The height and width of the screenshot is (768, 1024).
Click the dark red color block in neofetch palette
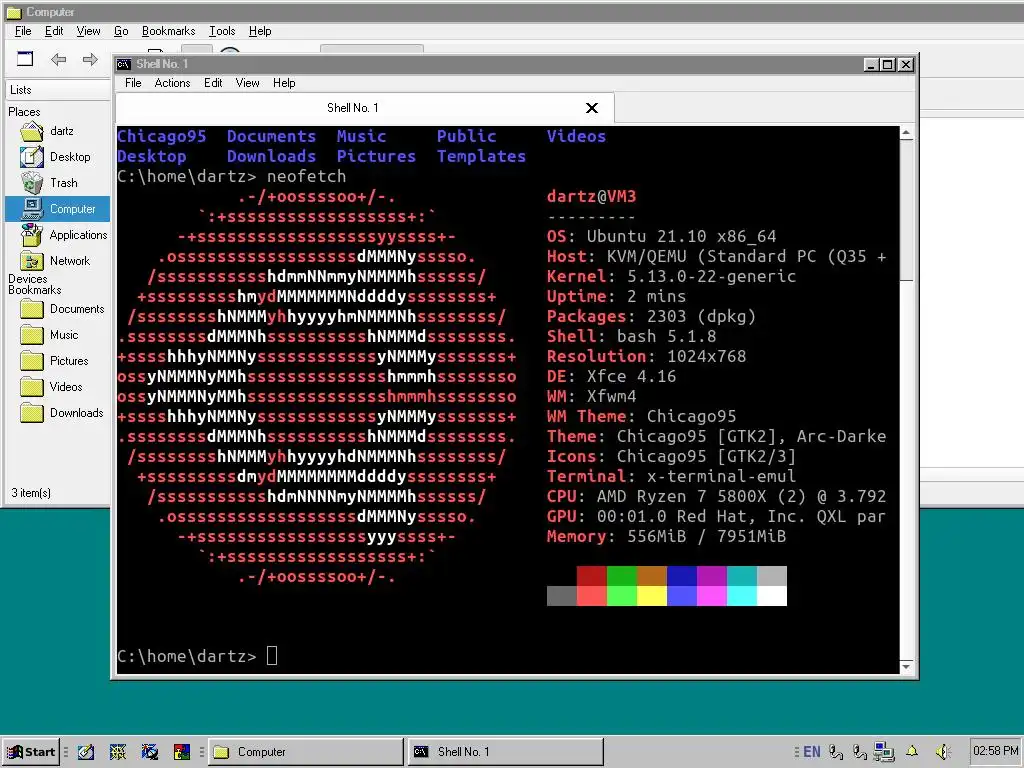click(x=592, y=575)
